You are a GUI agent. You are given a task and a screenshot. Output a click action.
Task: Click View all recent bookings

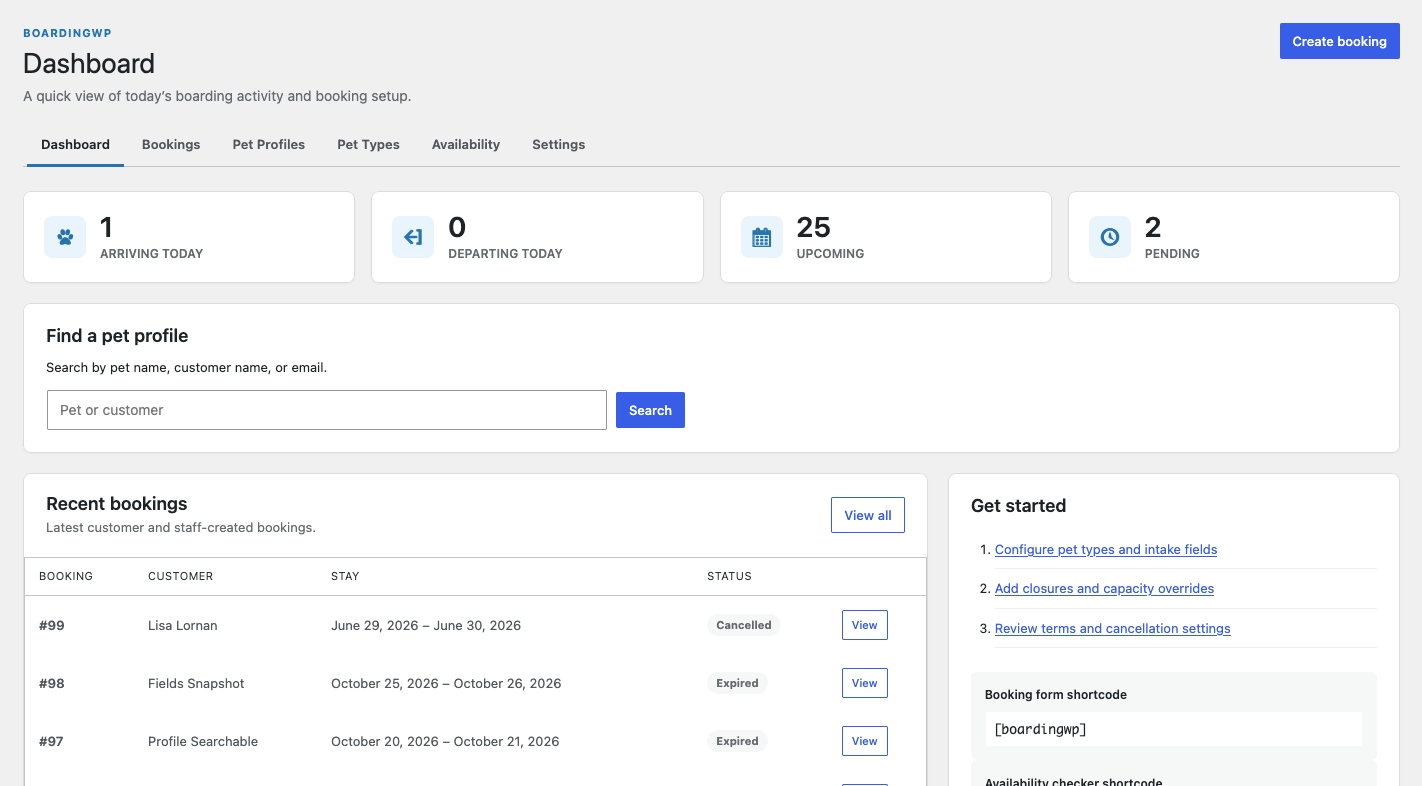pyautogui.click(x=867, y=515)
